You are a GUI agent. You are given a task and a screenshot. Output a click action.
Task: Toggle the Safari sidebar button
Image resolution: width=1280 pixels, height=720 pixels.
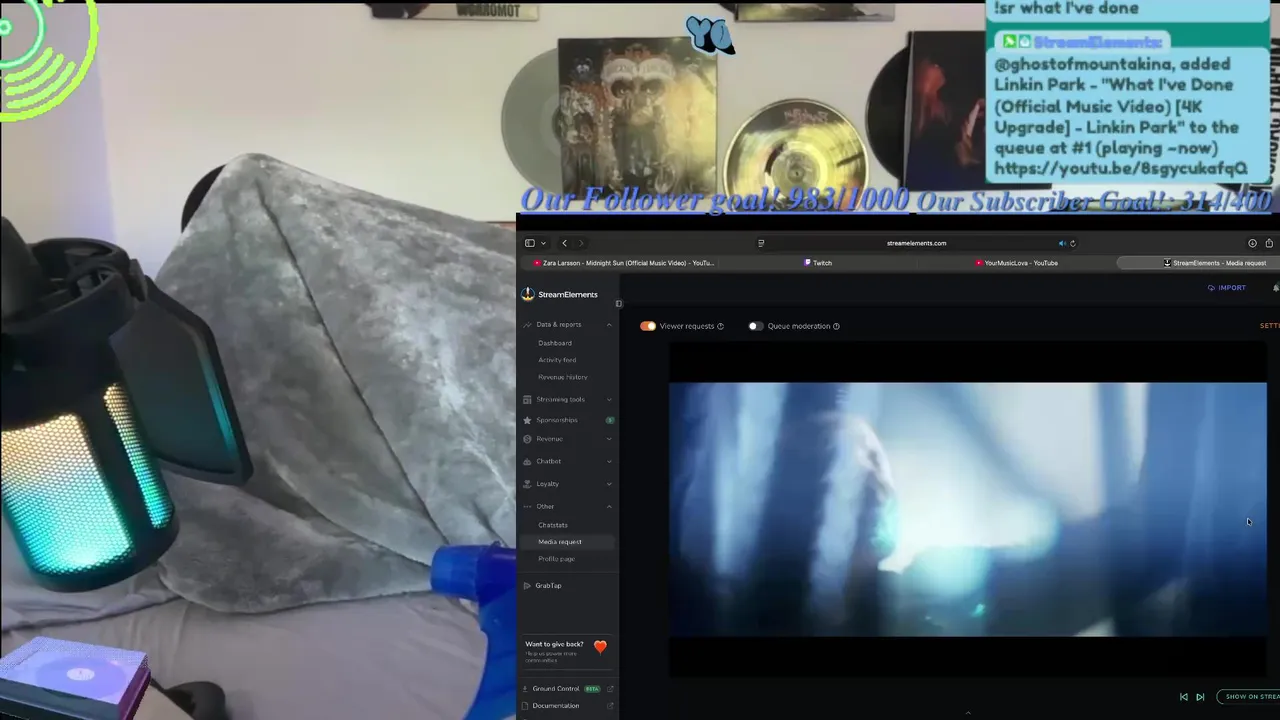(x=530, y=243)
